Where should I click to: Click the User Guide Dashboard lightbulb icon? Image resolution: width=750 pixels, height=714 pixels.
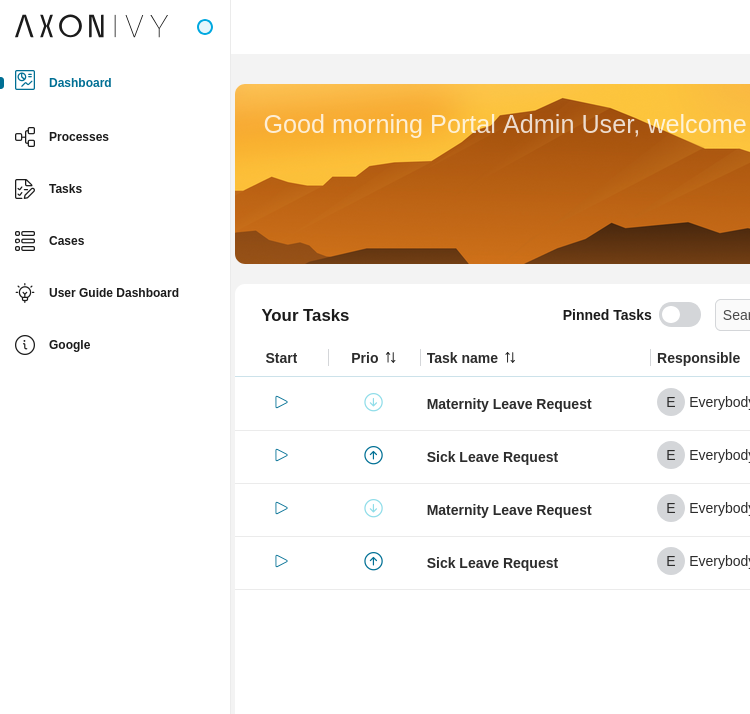tap(25, 293)
